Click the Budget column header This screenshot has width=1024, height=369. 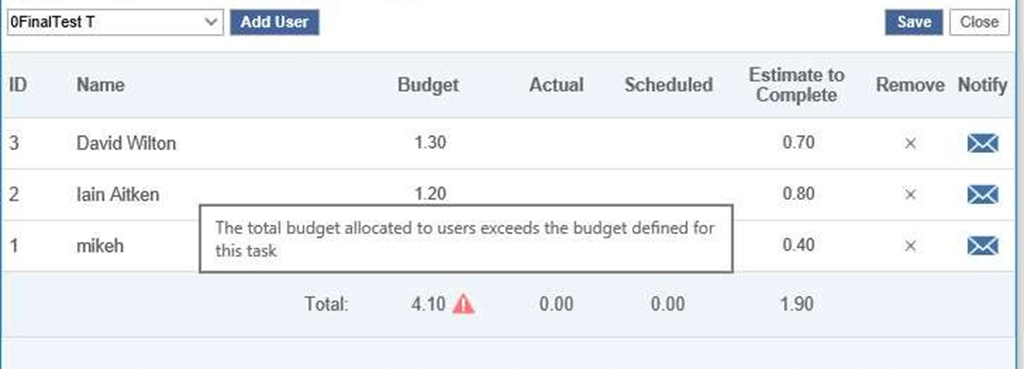(x=428, y=85)
